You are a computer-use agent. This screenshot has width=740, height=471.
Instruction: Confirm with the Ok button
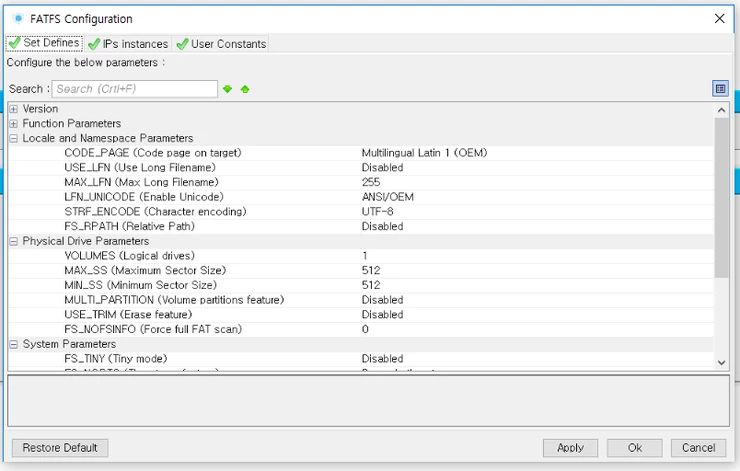tap(634, 447)
